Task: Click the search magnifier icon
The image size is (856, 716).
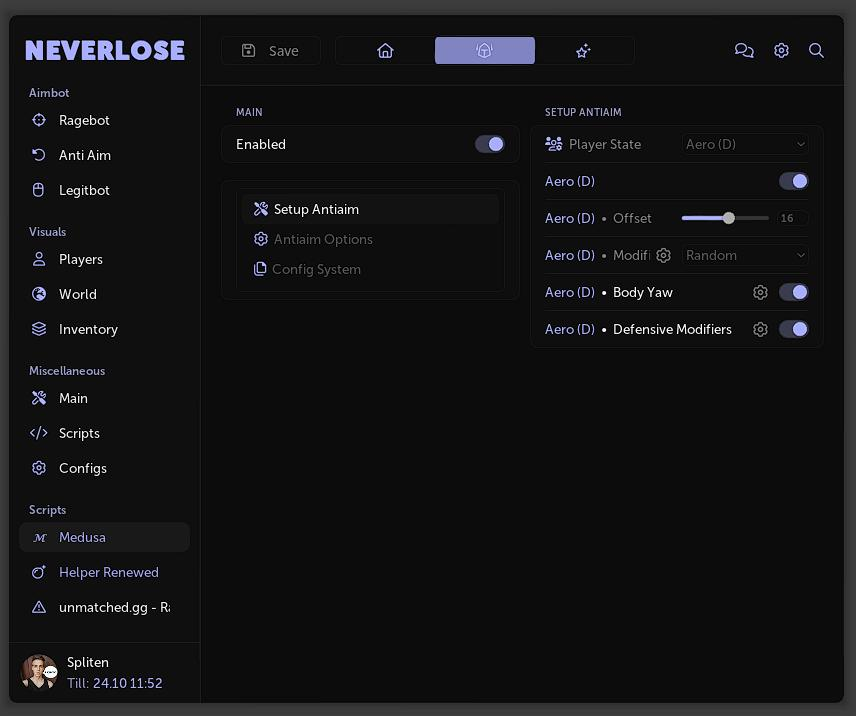Action: [816, 50]
